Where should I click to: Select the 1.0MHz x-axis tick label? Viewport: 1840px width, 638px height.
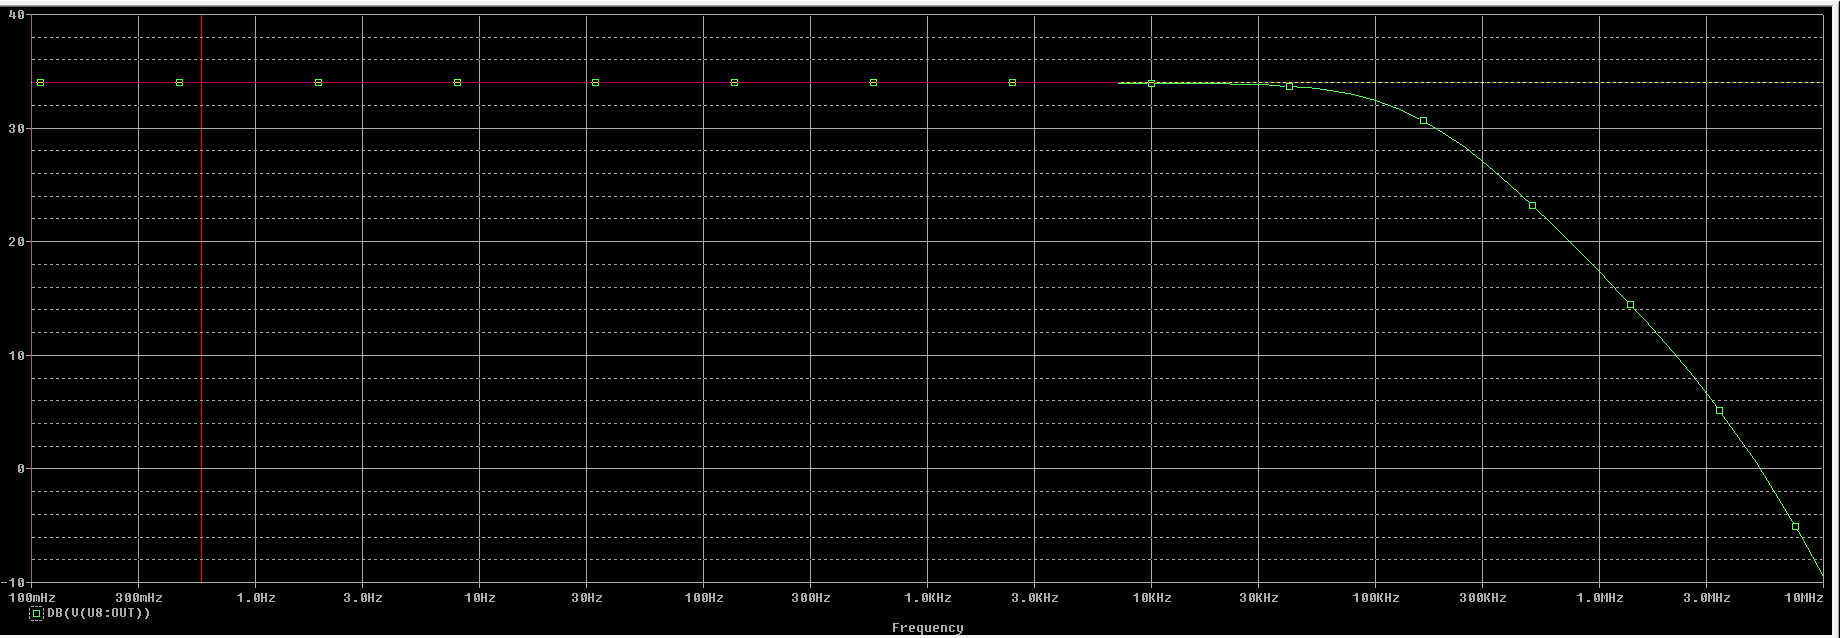click(1599, 598)
